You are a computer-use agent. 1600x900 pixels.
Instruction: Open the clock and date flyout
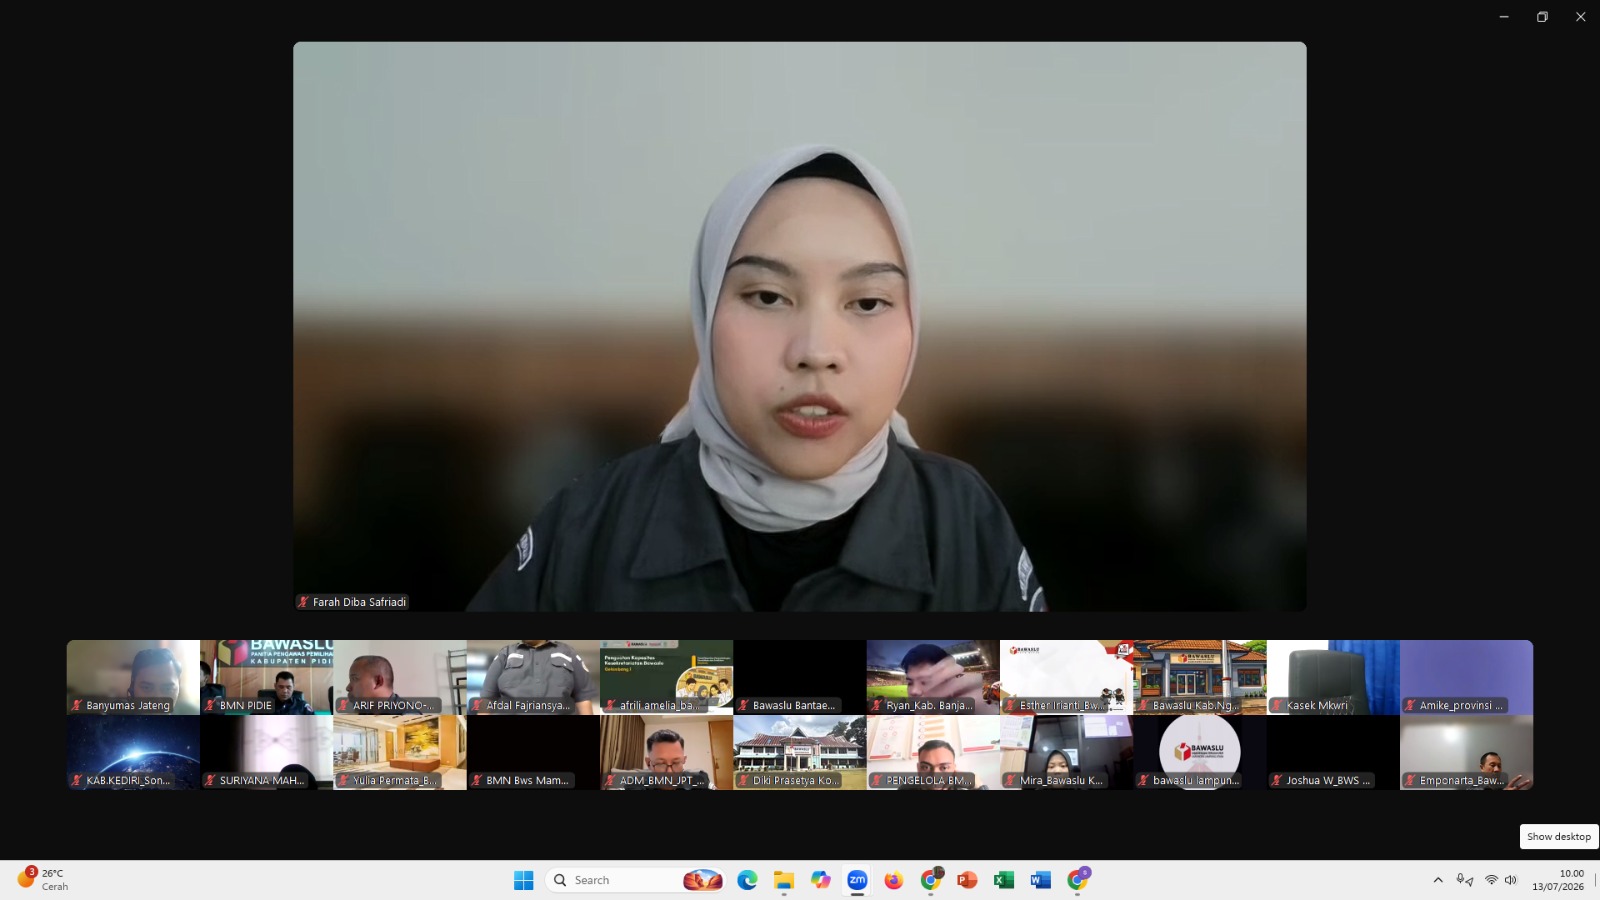(x=1558, y=880)
